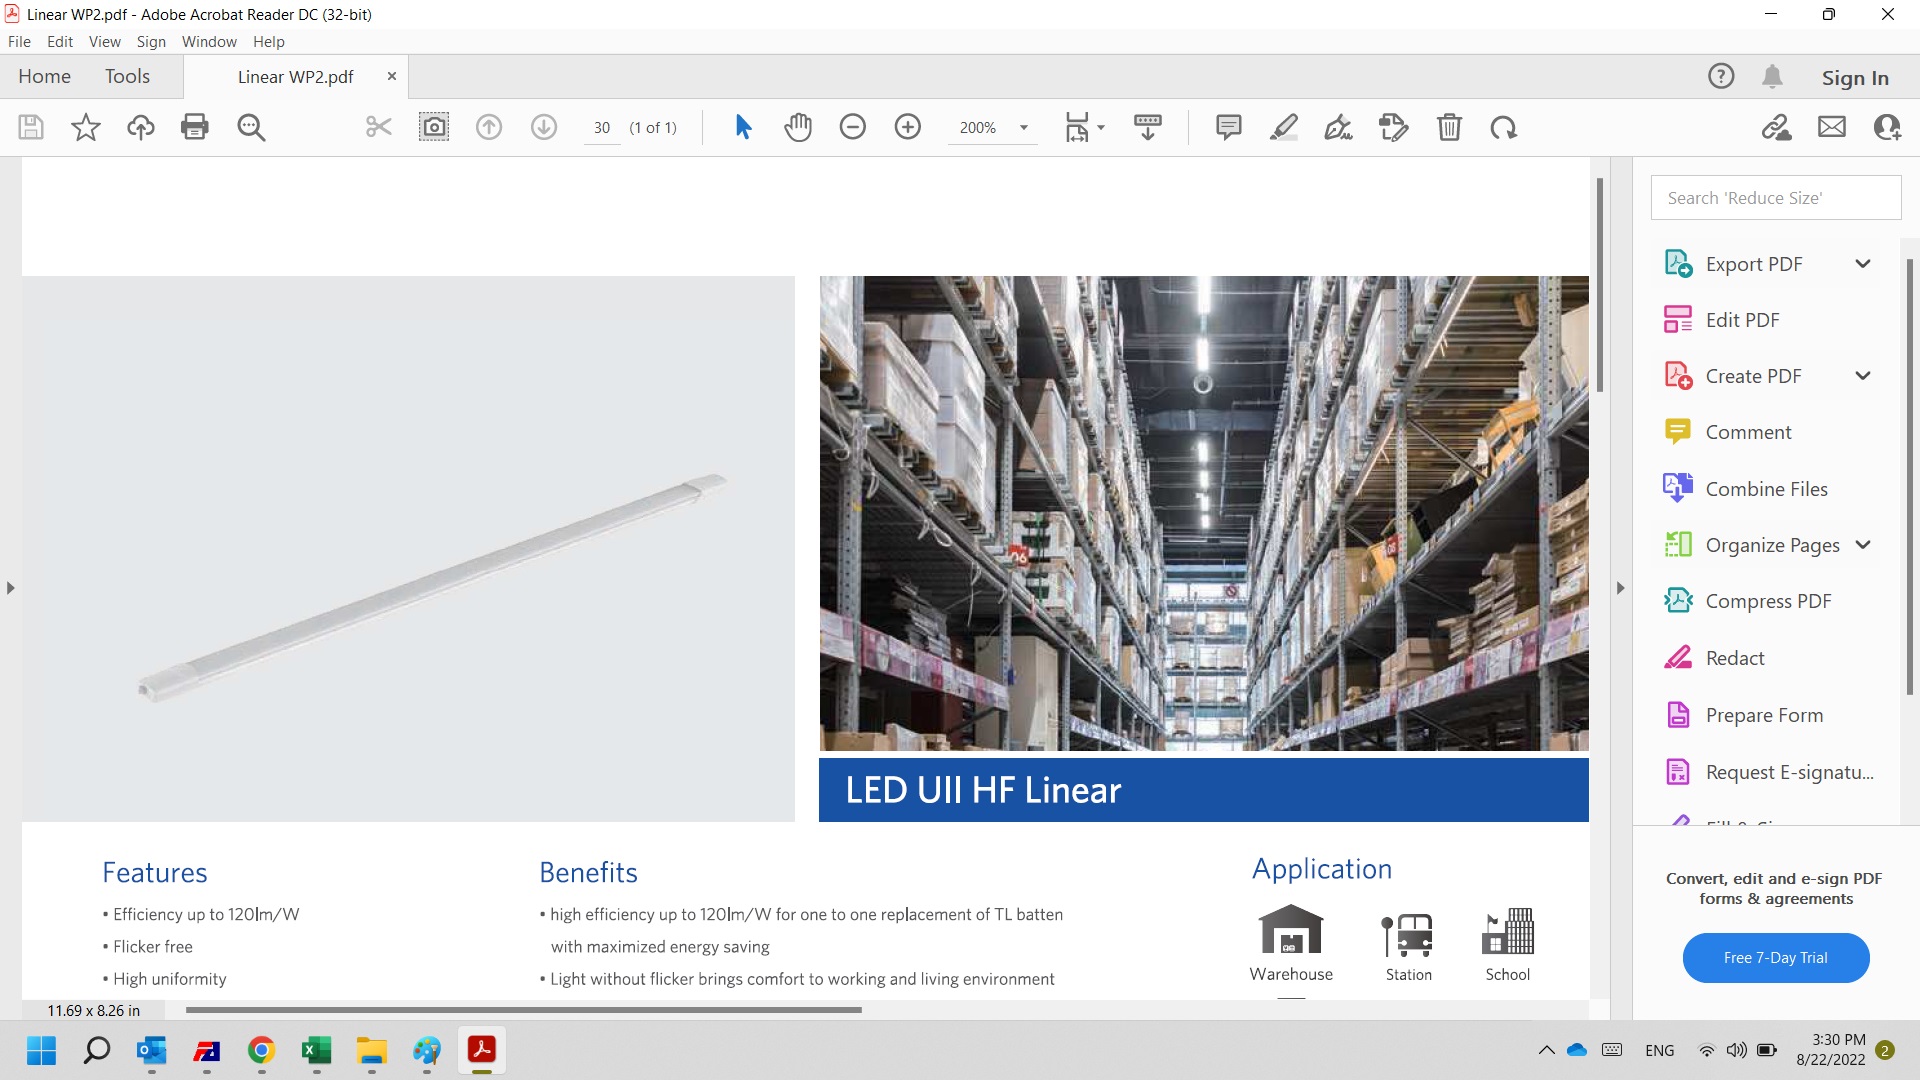This screenshot has width=1920, height=1080.
Task: Take a snapshot with camera icon
Action: [x=434, y=127]
